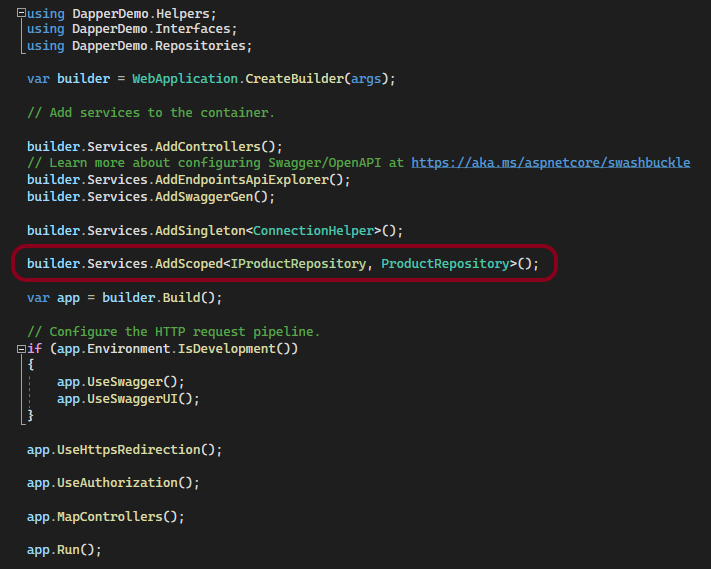Click the 'var app = builder.Build();' line
Screen dimensions: 711x569
point(124,298)
